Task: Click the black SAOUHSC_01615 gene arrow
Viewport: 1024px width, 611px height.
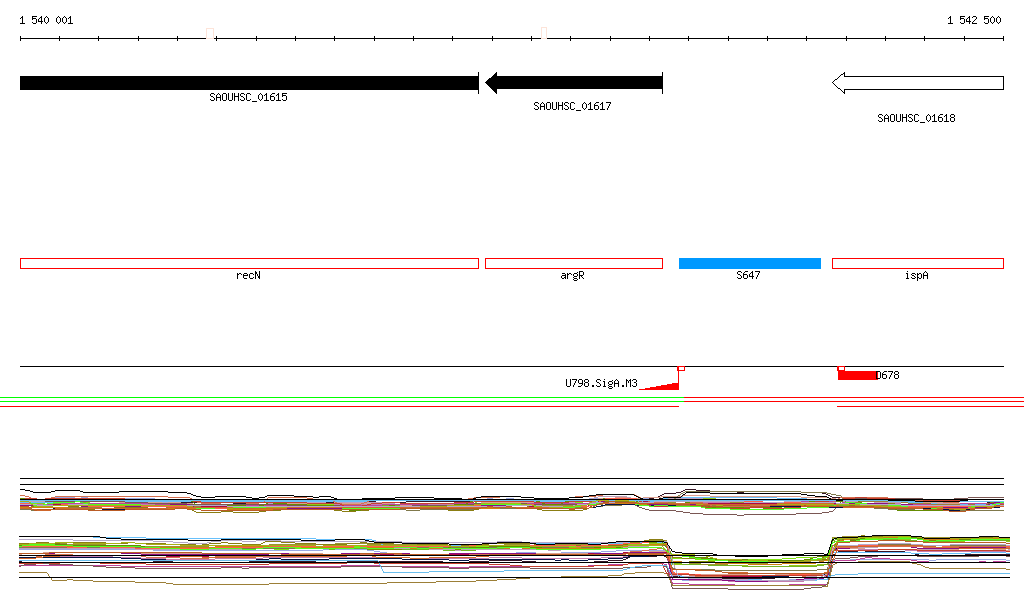Action: [x=249, y=83]
